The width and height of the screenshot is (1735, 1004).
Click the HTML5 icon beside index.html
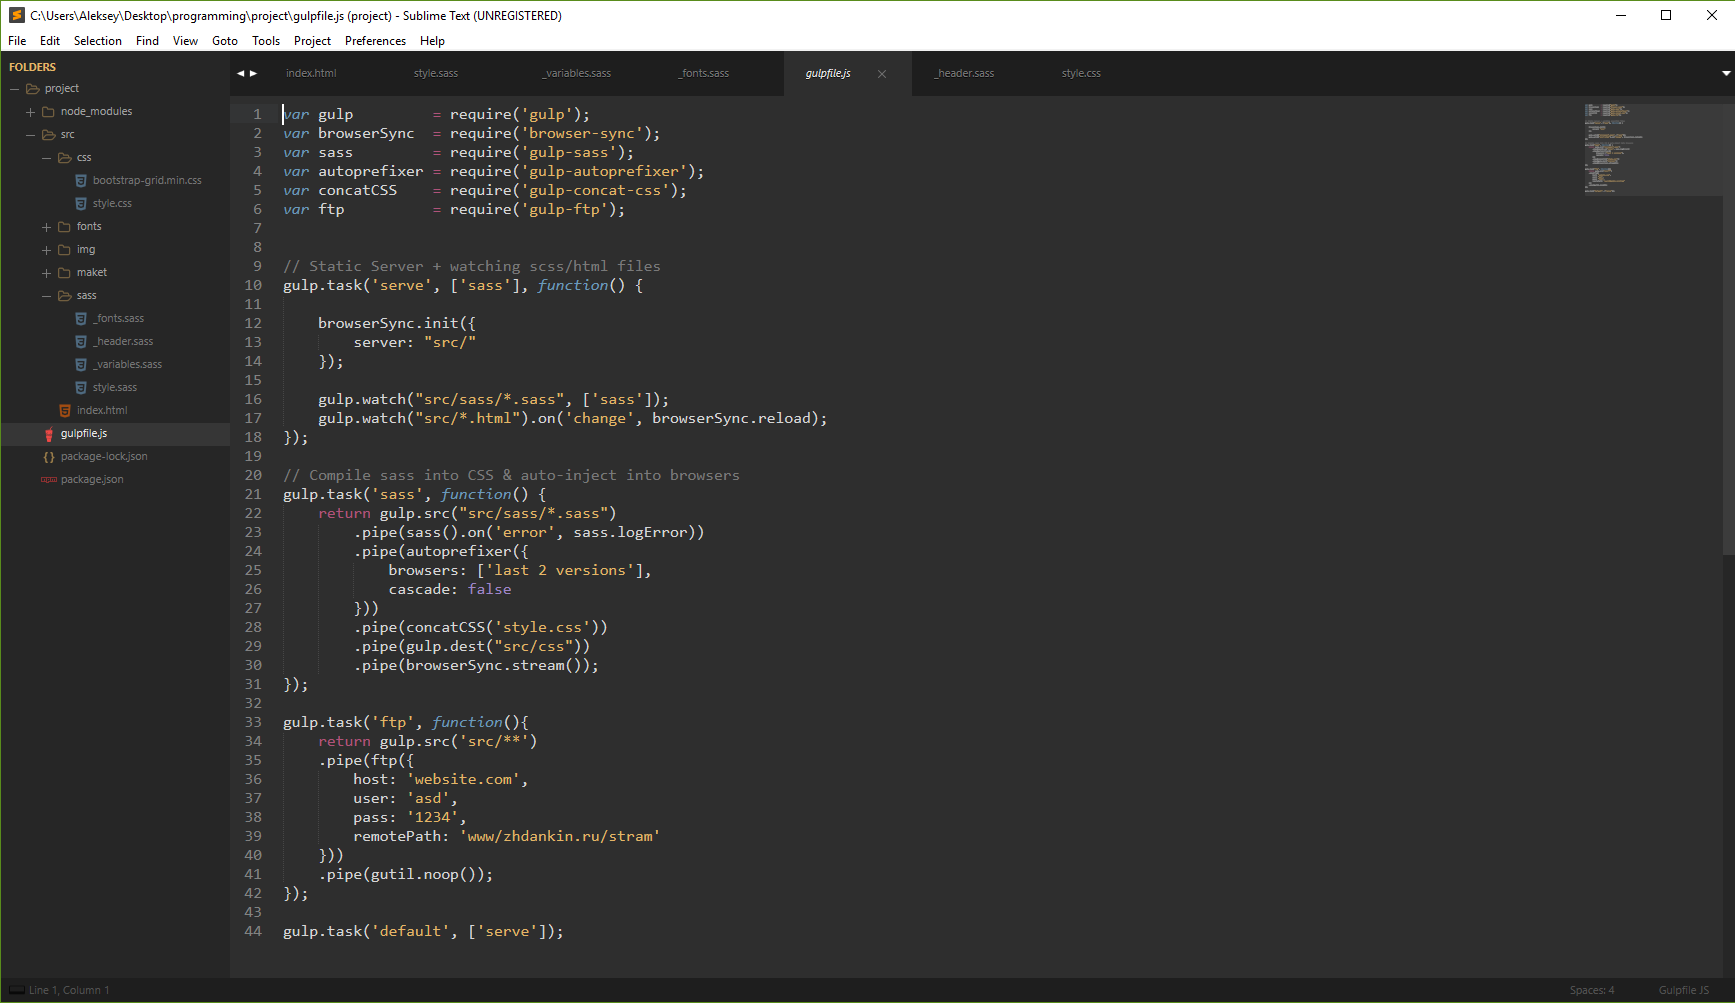tap(65, 411)
